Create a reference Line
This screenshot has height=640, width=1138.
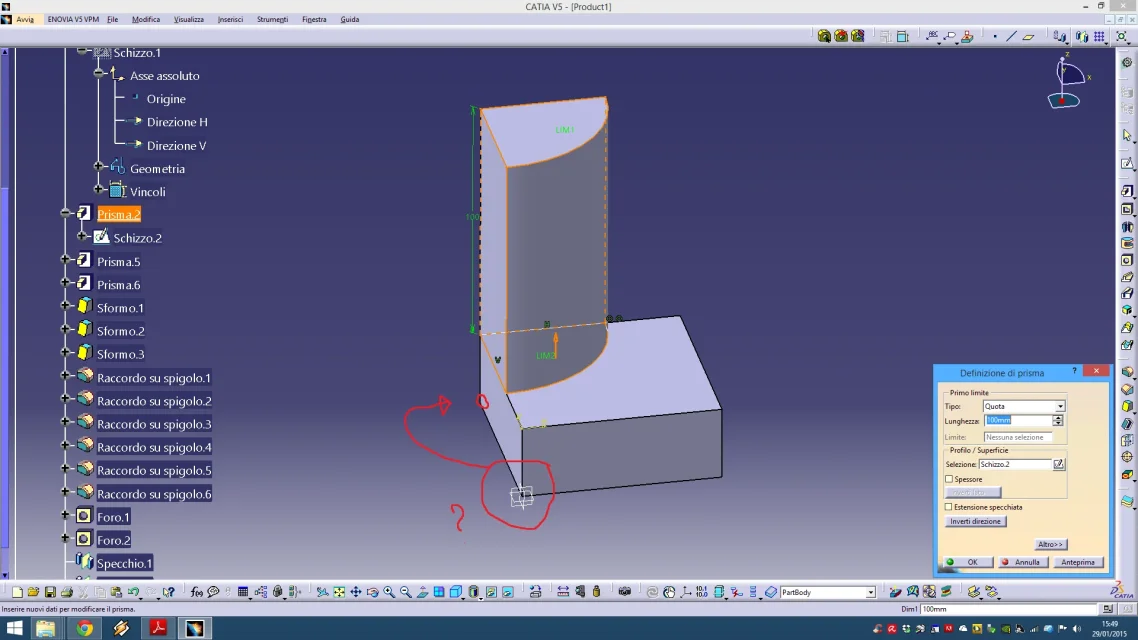[1012, 36]
